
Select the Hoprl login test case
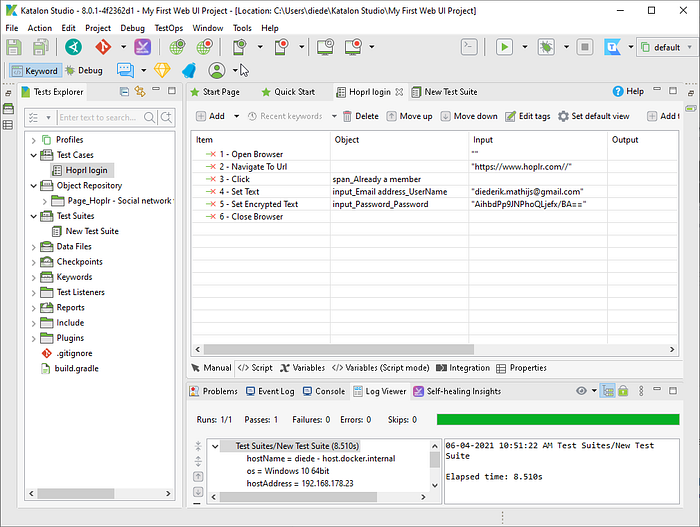coord(82,170)
